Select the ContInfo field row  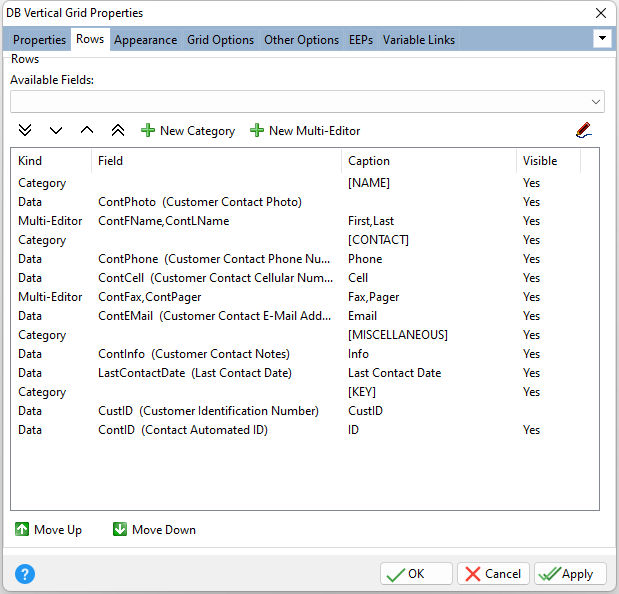point(305,354)
